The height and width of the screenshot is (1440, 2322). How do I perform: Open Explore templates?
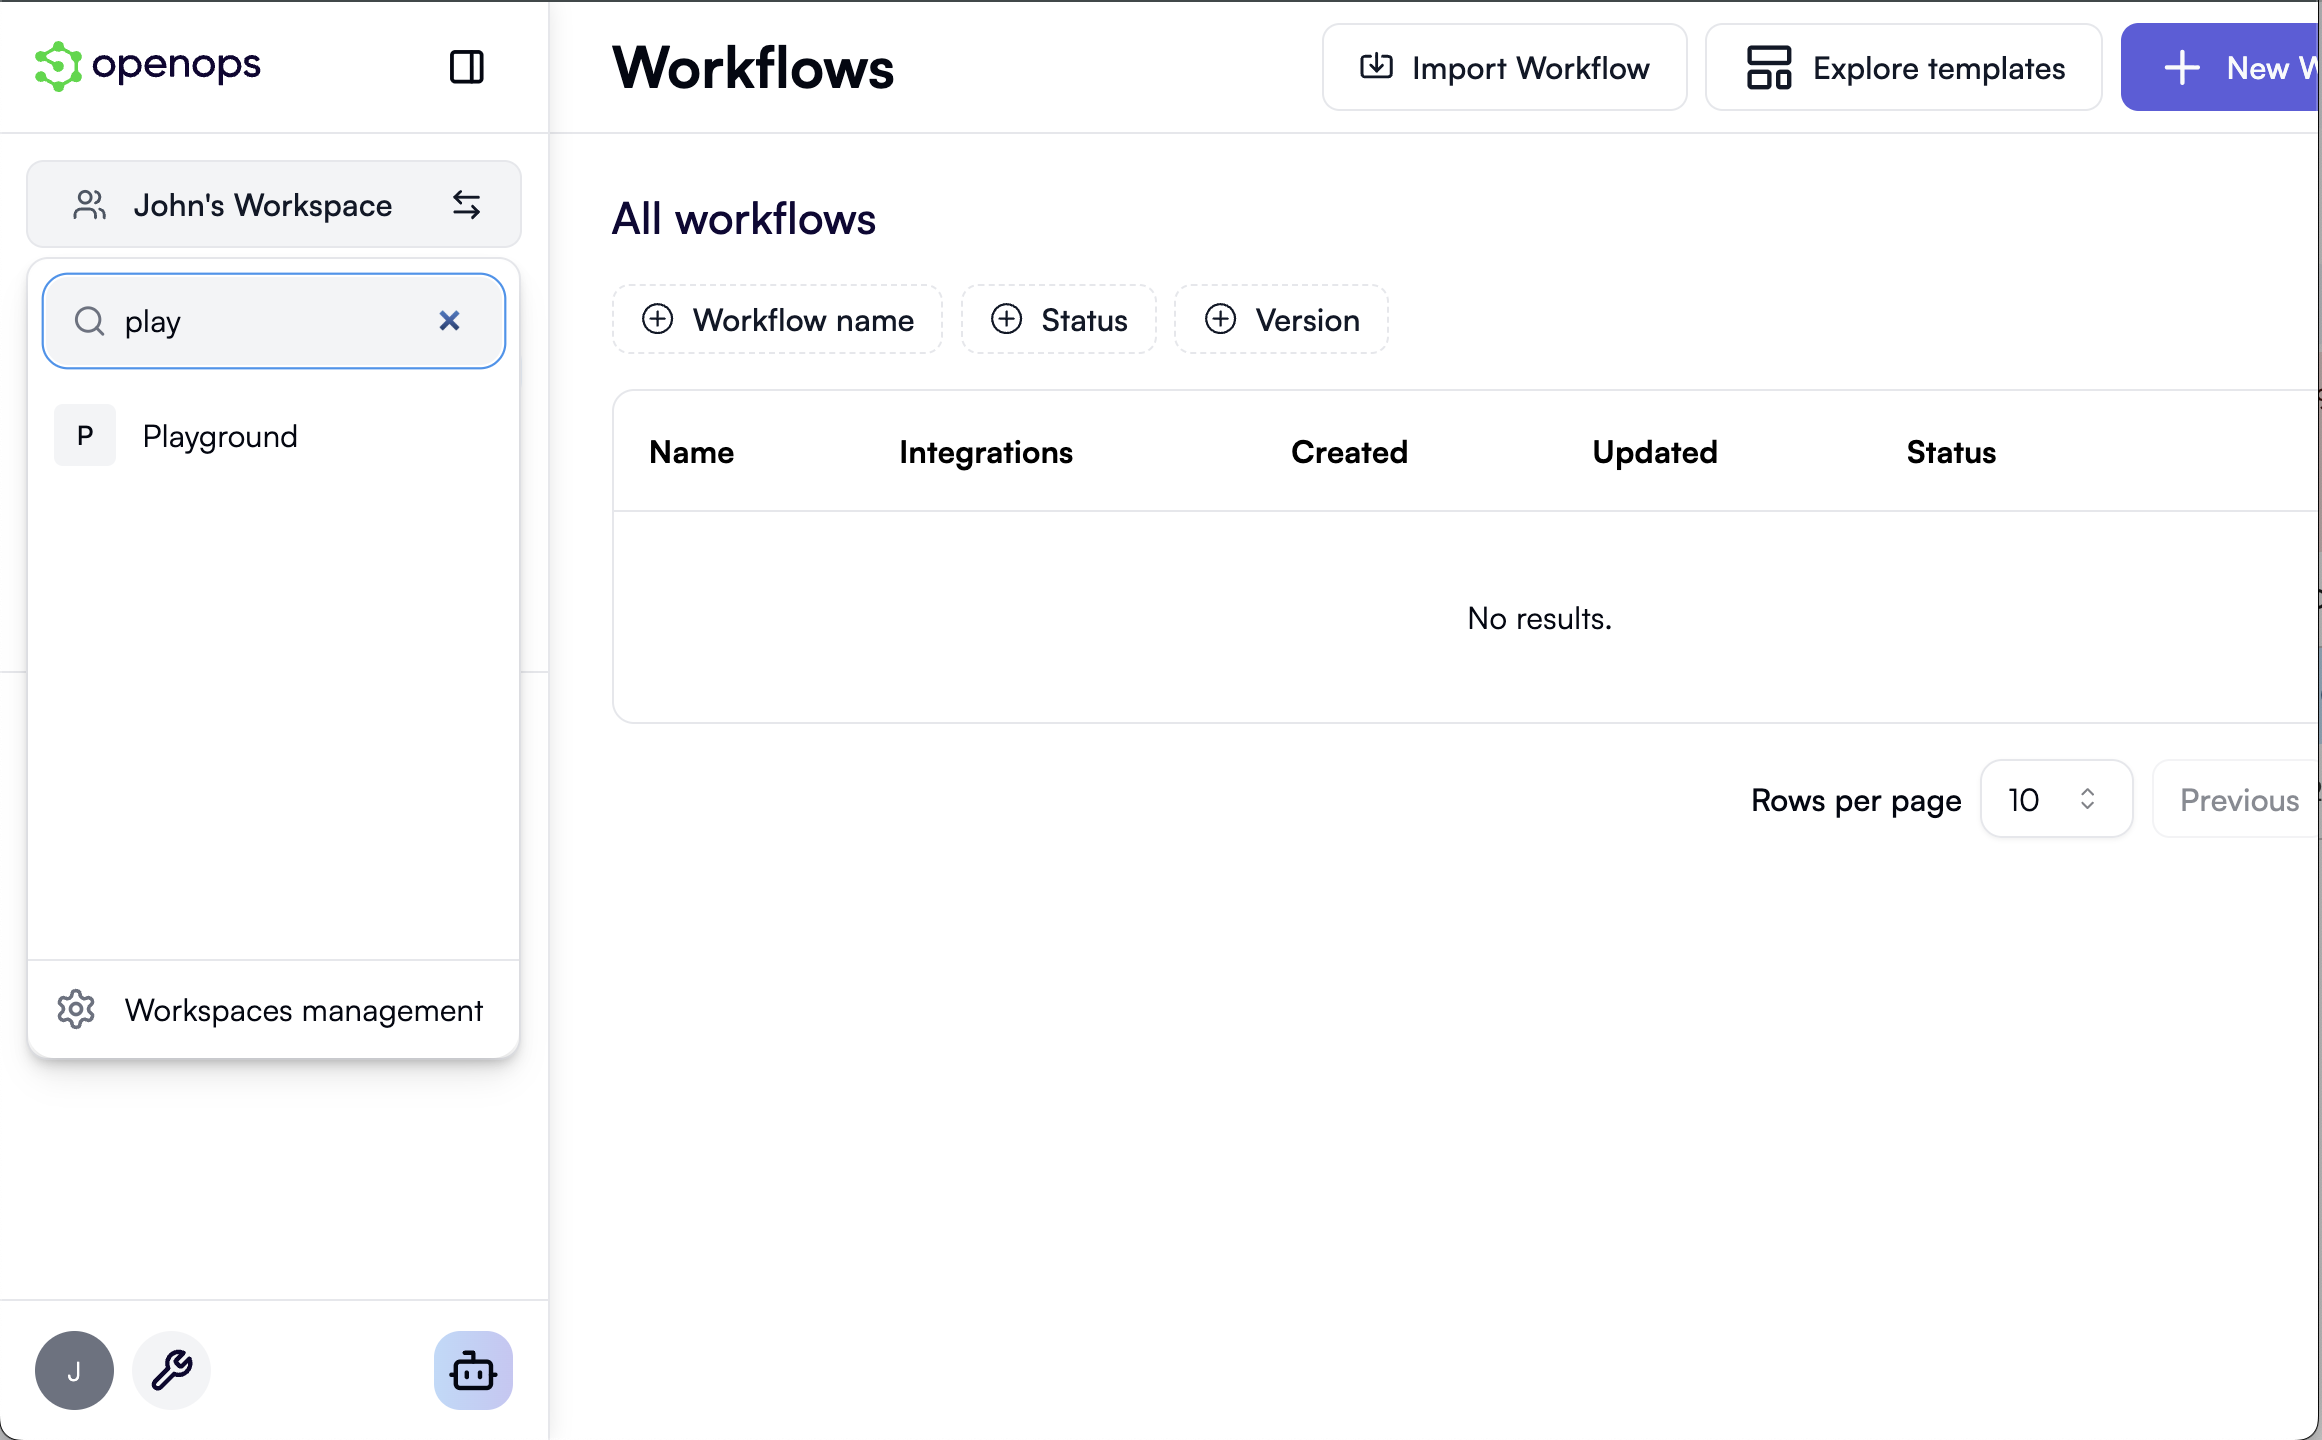tap(1903, 67)
